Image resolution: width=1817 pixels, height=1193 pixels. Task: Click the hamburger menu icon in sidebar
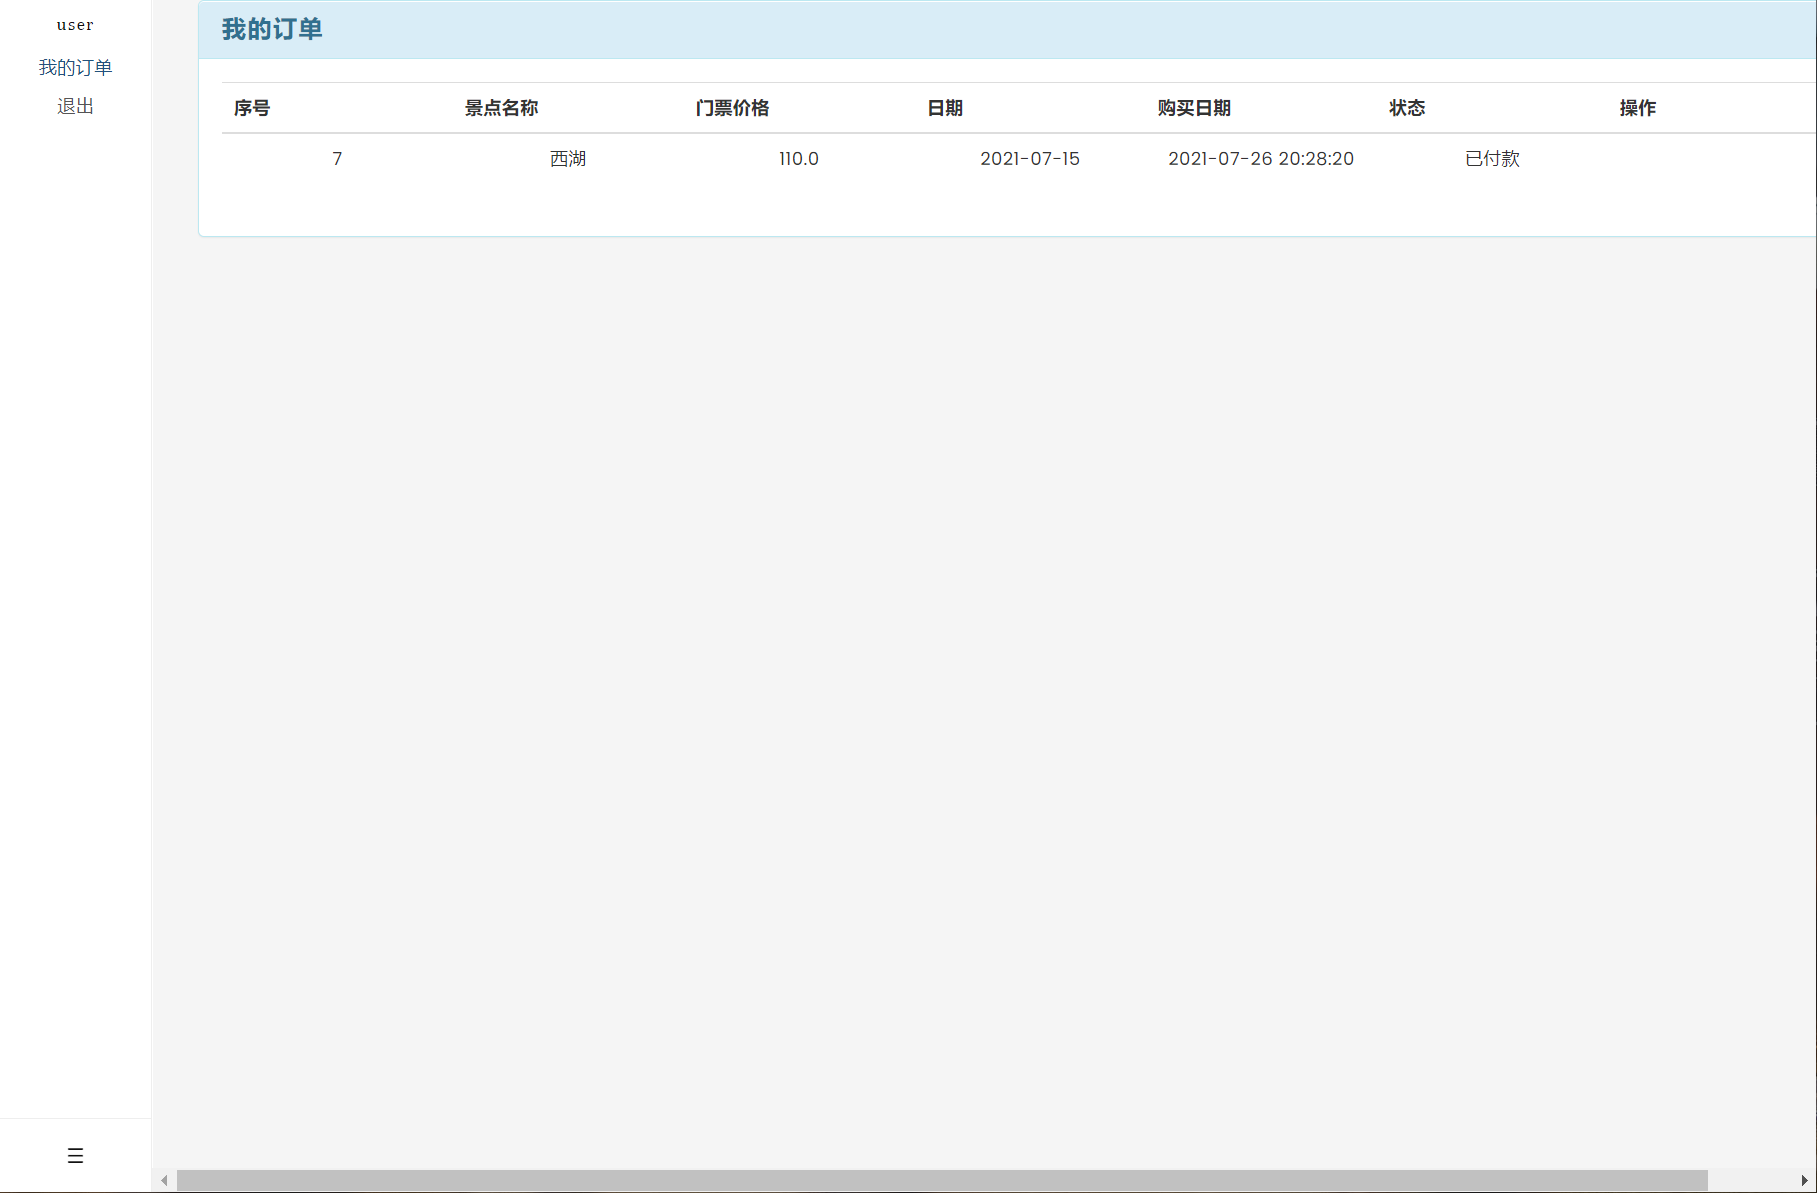(74, 1156)
